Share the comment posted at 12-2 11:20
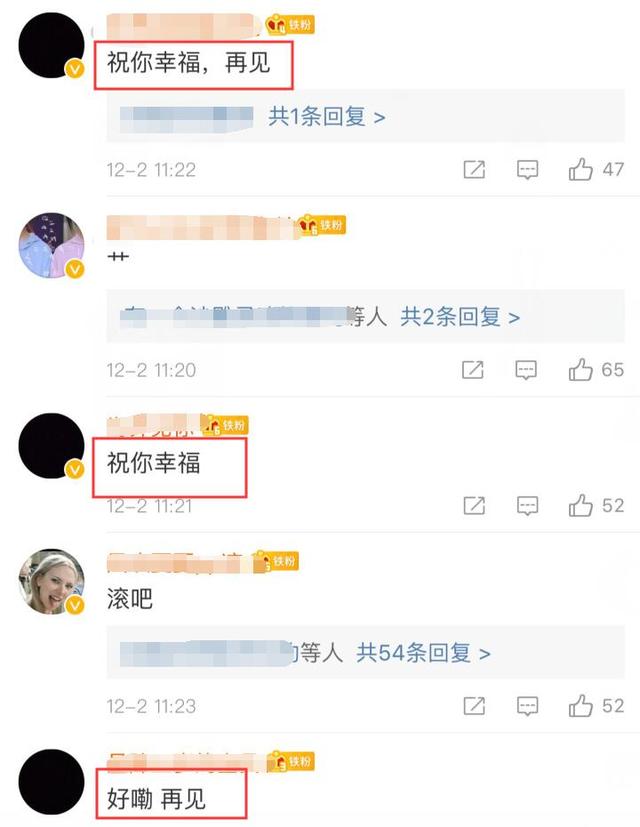This screenshot has height=827, width=640. tap(473, 370)
